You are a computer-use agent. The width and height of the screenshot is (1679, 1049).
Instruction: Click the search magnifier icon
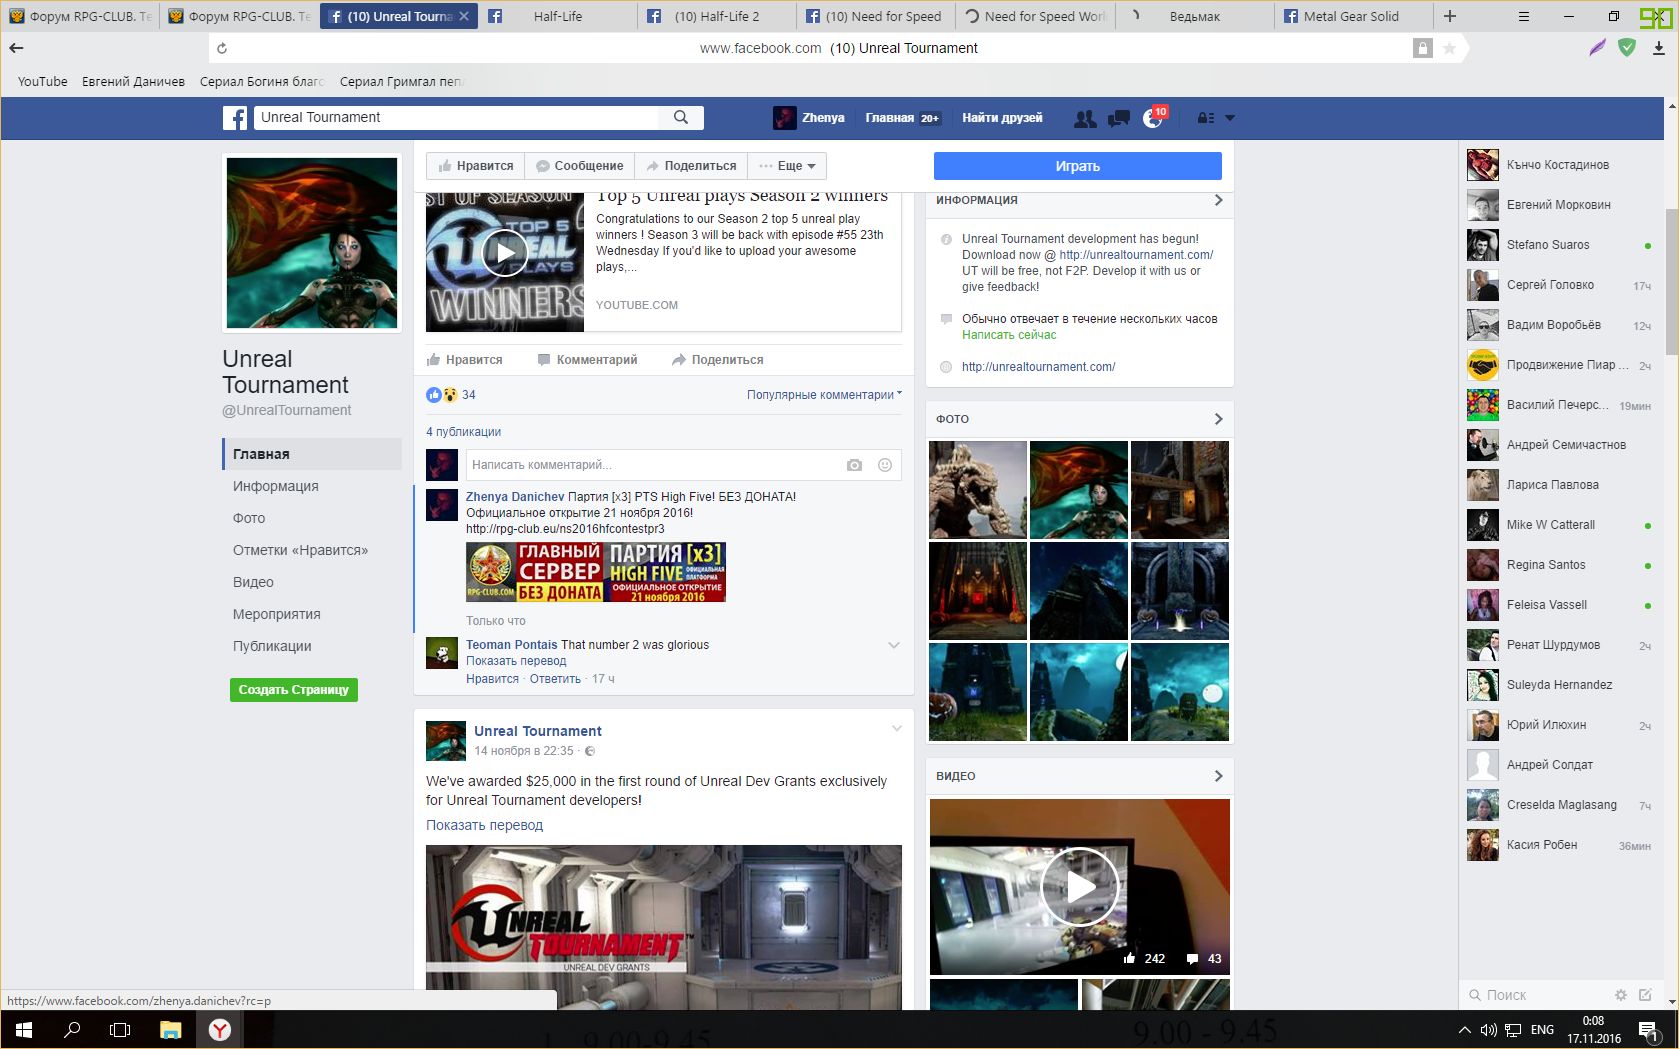click(681, 118)
